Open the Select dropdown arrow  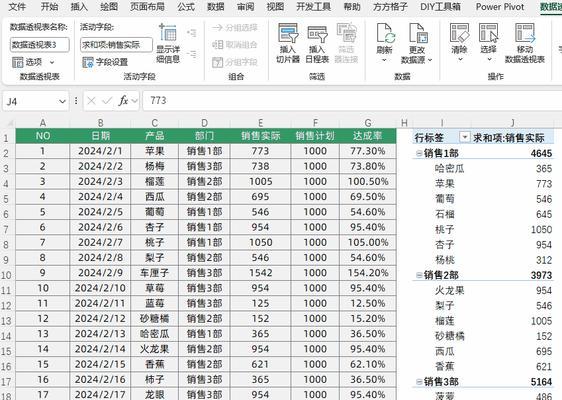[x=489, y=59]
